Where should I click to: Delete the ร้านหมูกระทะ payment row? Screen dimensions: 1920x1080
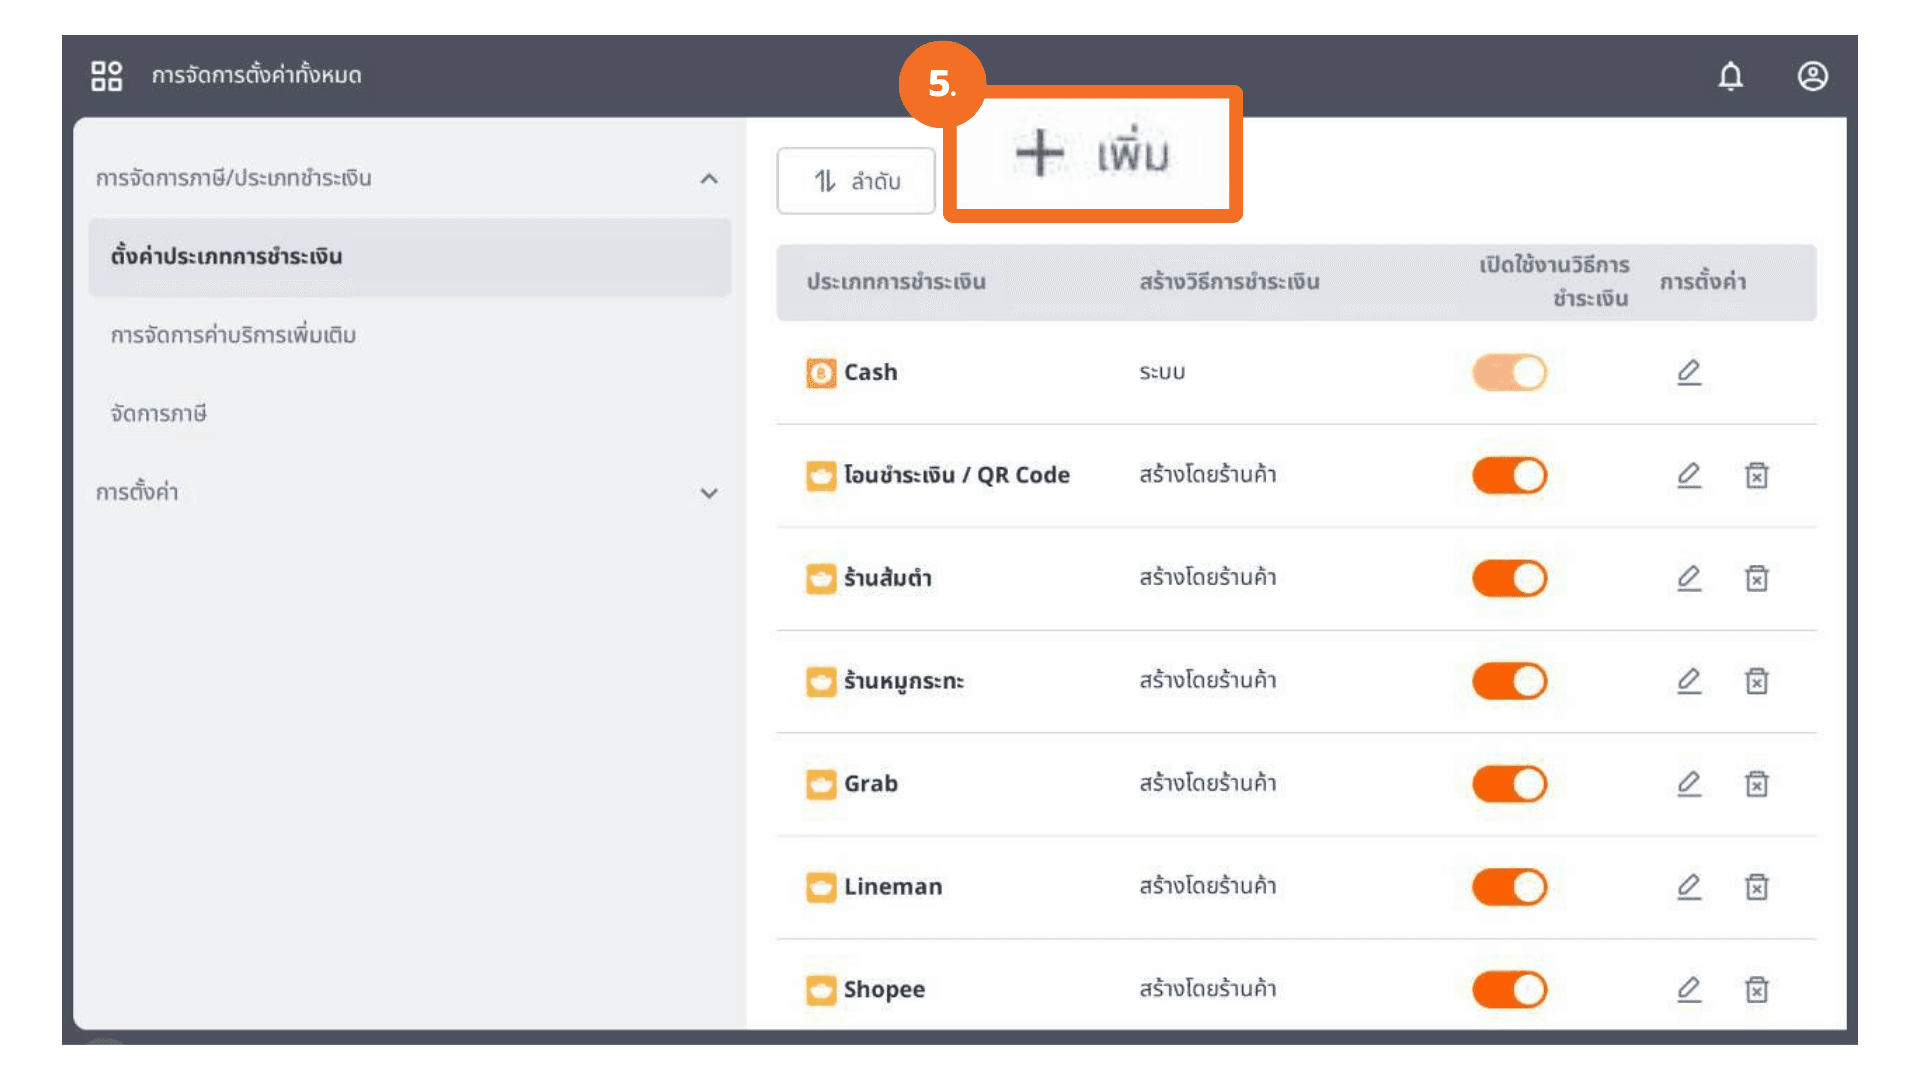1756,681
